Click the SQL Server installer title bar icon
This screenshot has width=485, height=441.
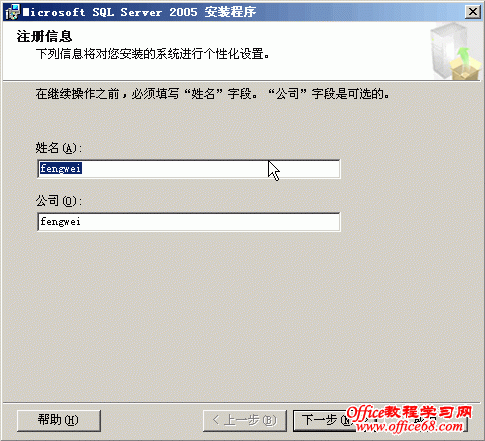coord(13,12)
